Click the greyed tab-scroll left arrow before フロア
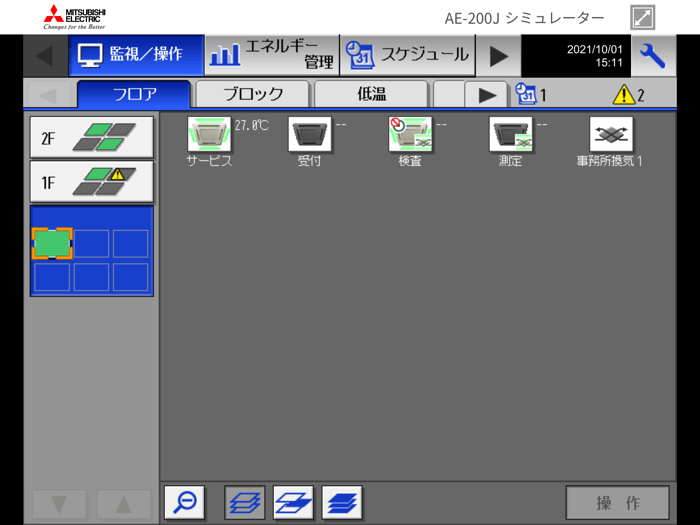 pos(49,95)
